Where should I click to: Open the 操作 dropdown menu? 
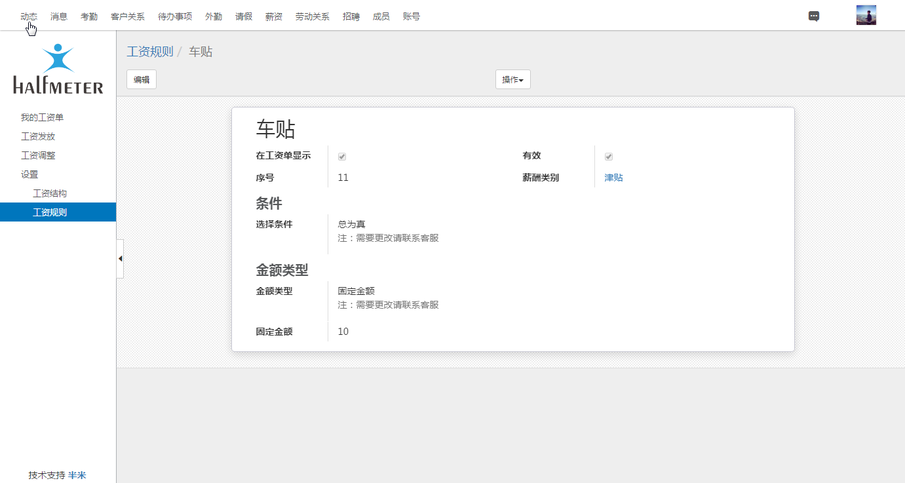click(512, 80)
